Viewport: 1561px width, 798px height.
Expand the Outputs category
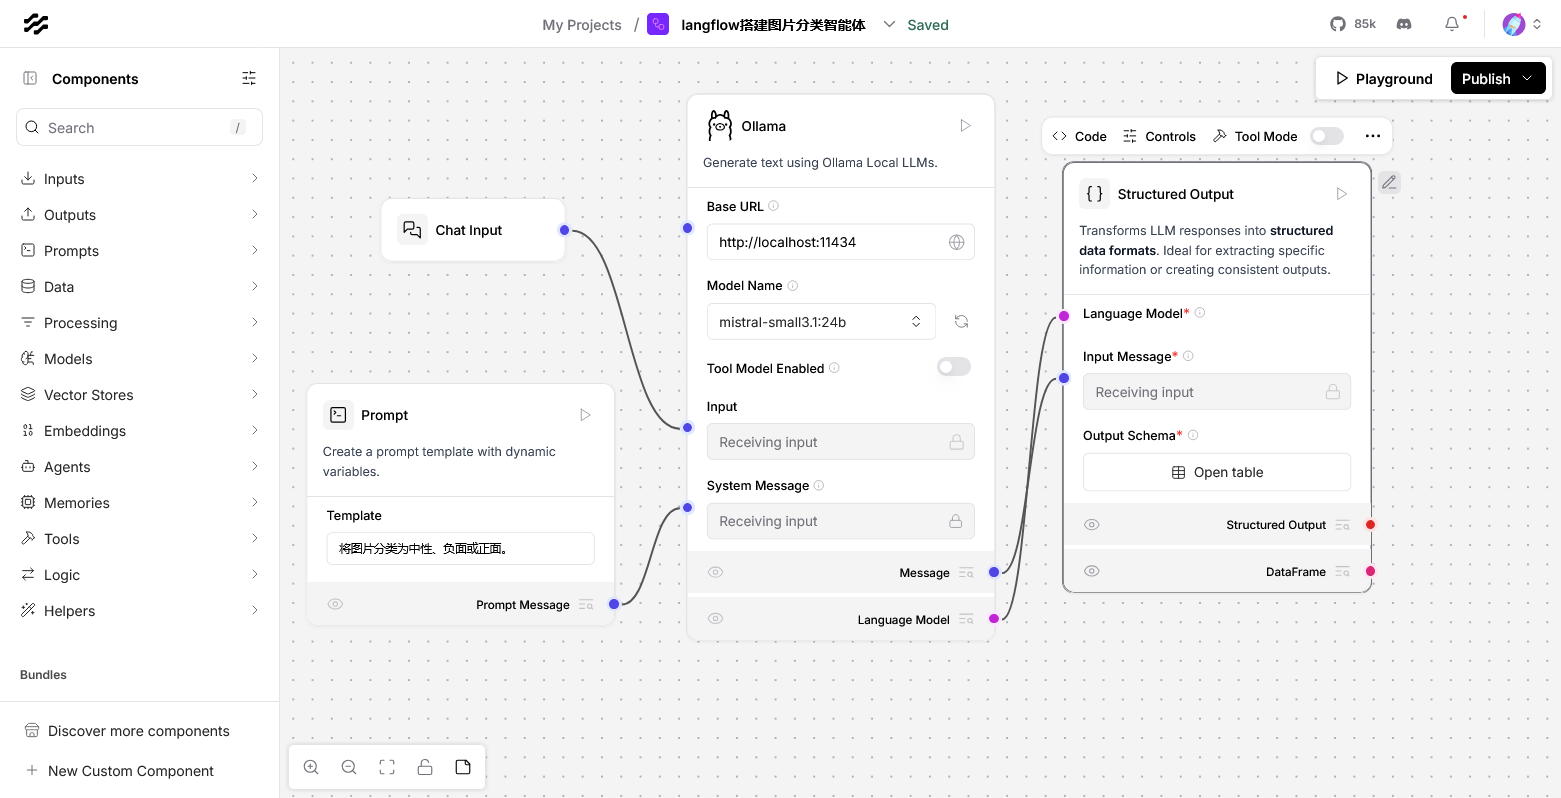point(140,215)
